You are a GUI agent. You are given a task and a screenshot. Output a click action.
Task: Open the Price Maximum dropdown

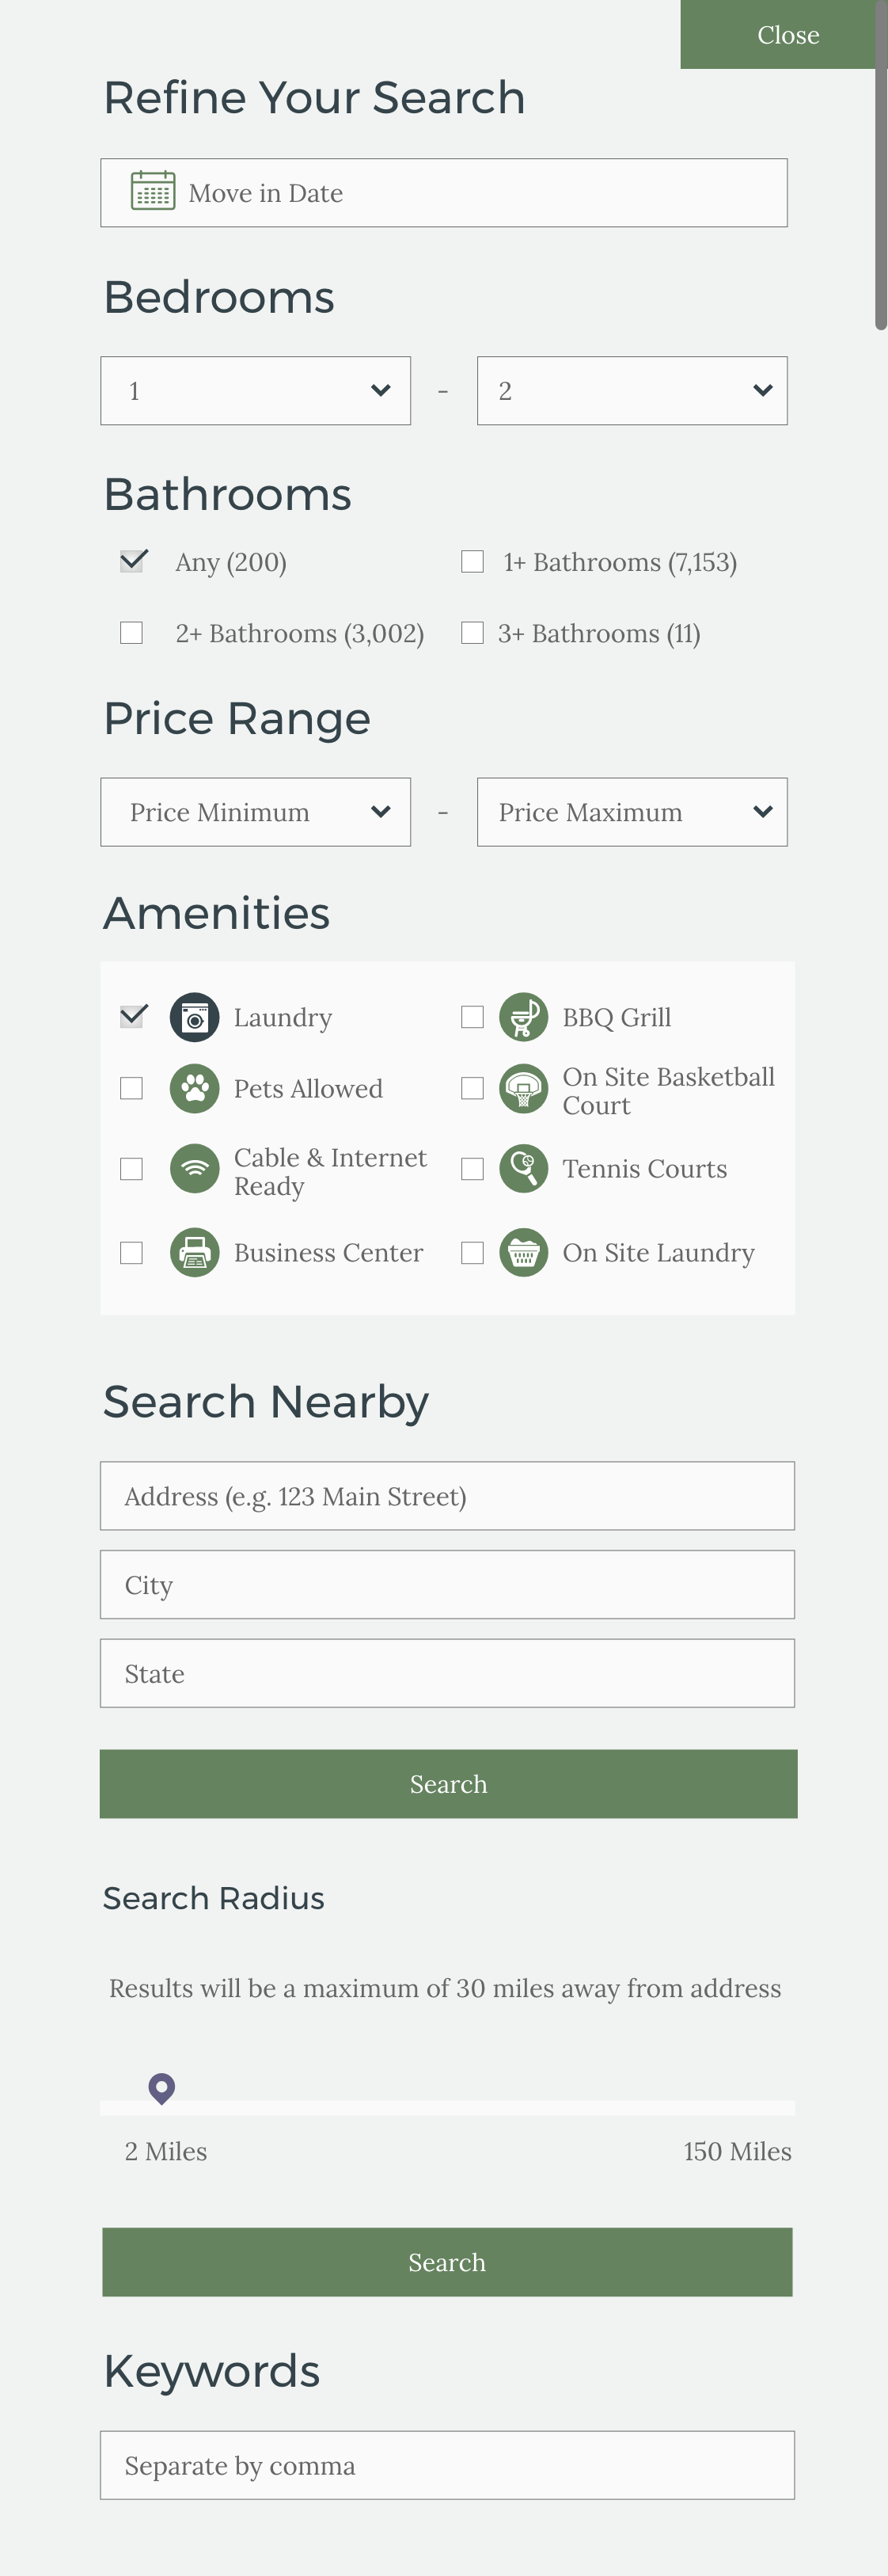[632, 812]
